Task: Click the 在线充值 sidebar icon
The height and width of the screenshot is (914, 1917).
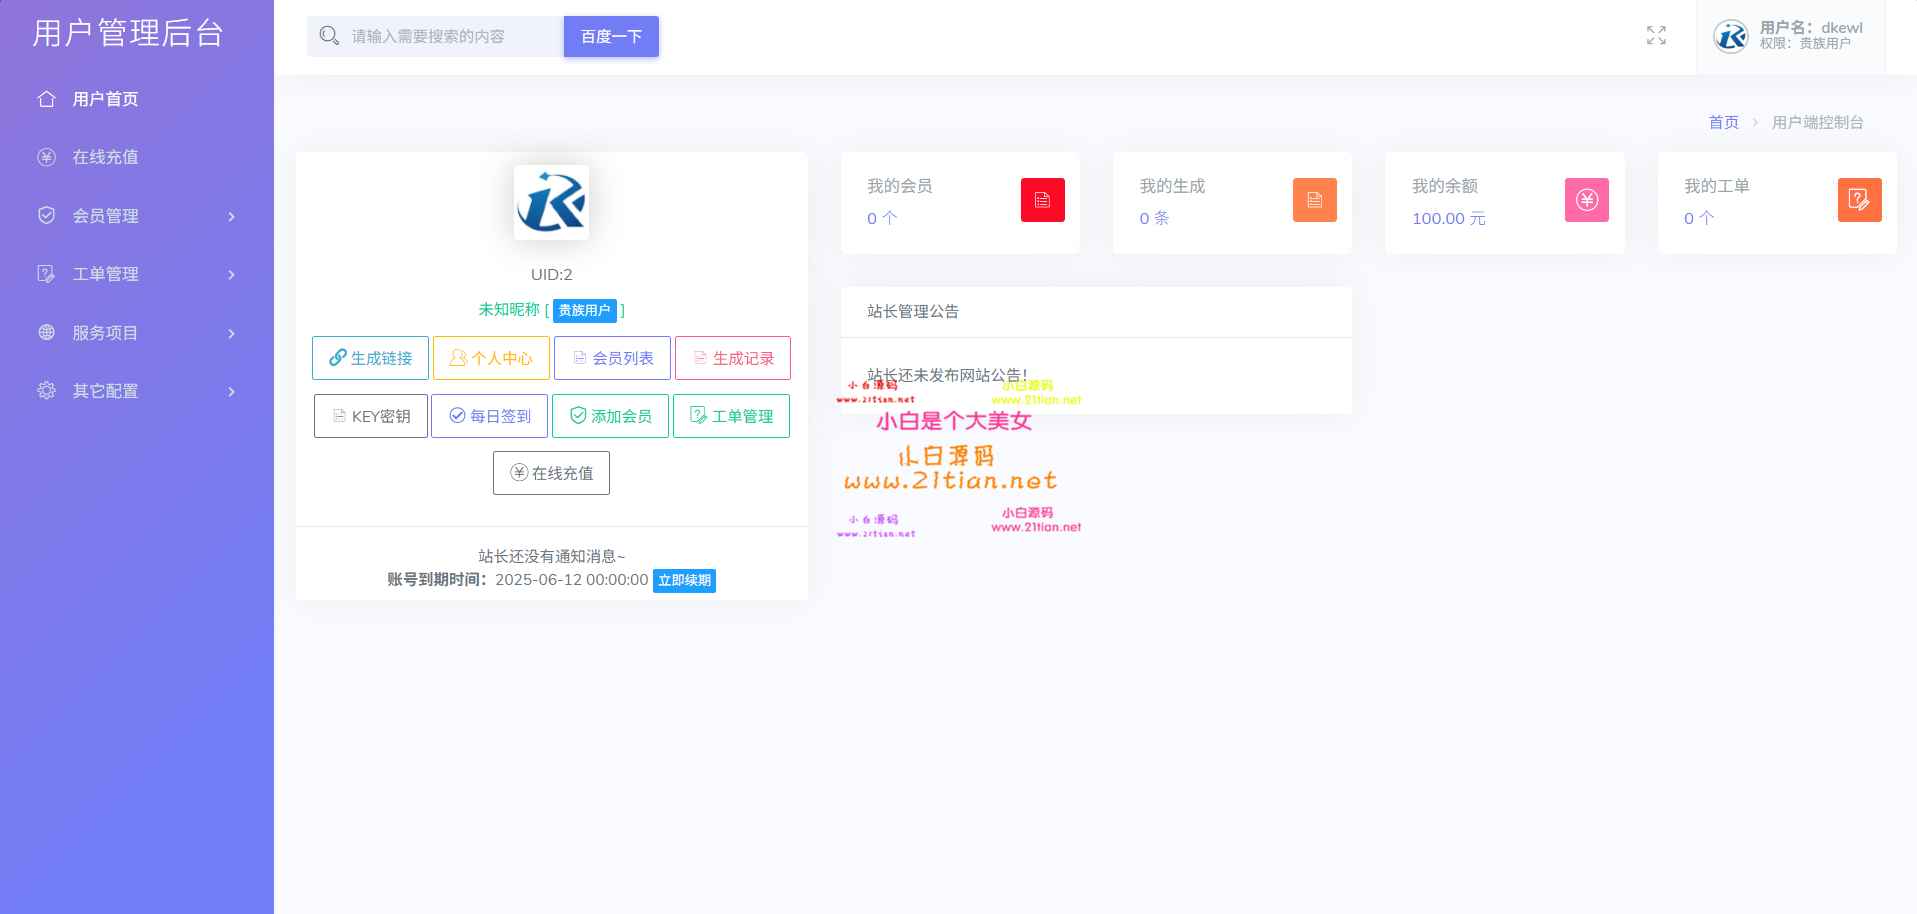Action: click(x=45, y=157)
